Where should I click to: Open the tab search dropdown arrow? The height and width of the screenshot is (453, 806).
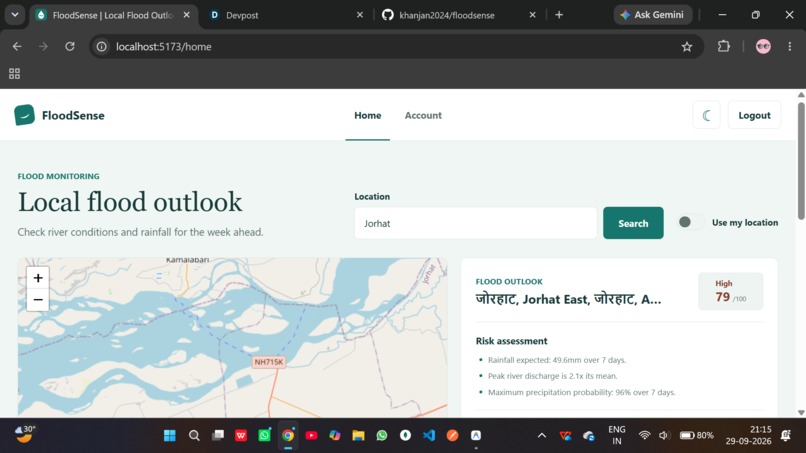[x=15, y=15]
